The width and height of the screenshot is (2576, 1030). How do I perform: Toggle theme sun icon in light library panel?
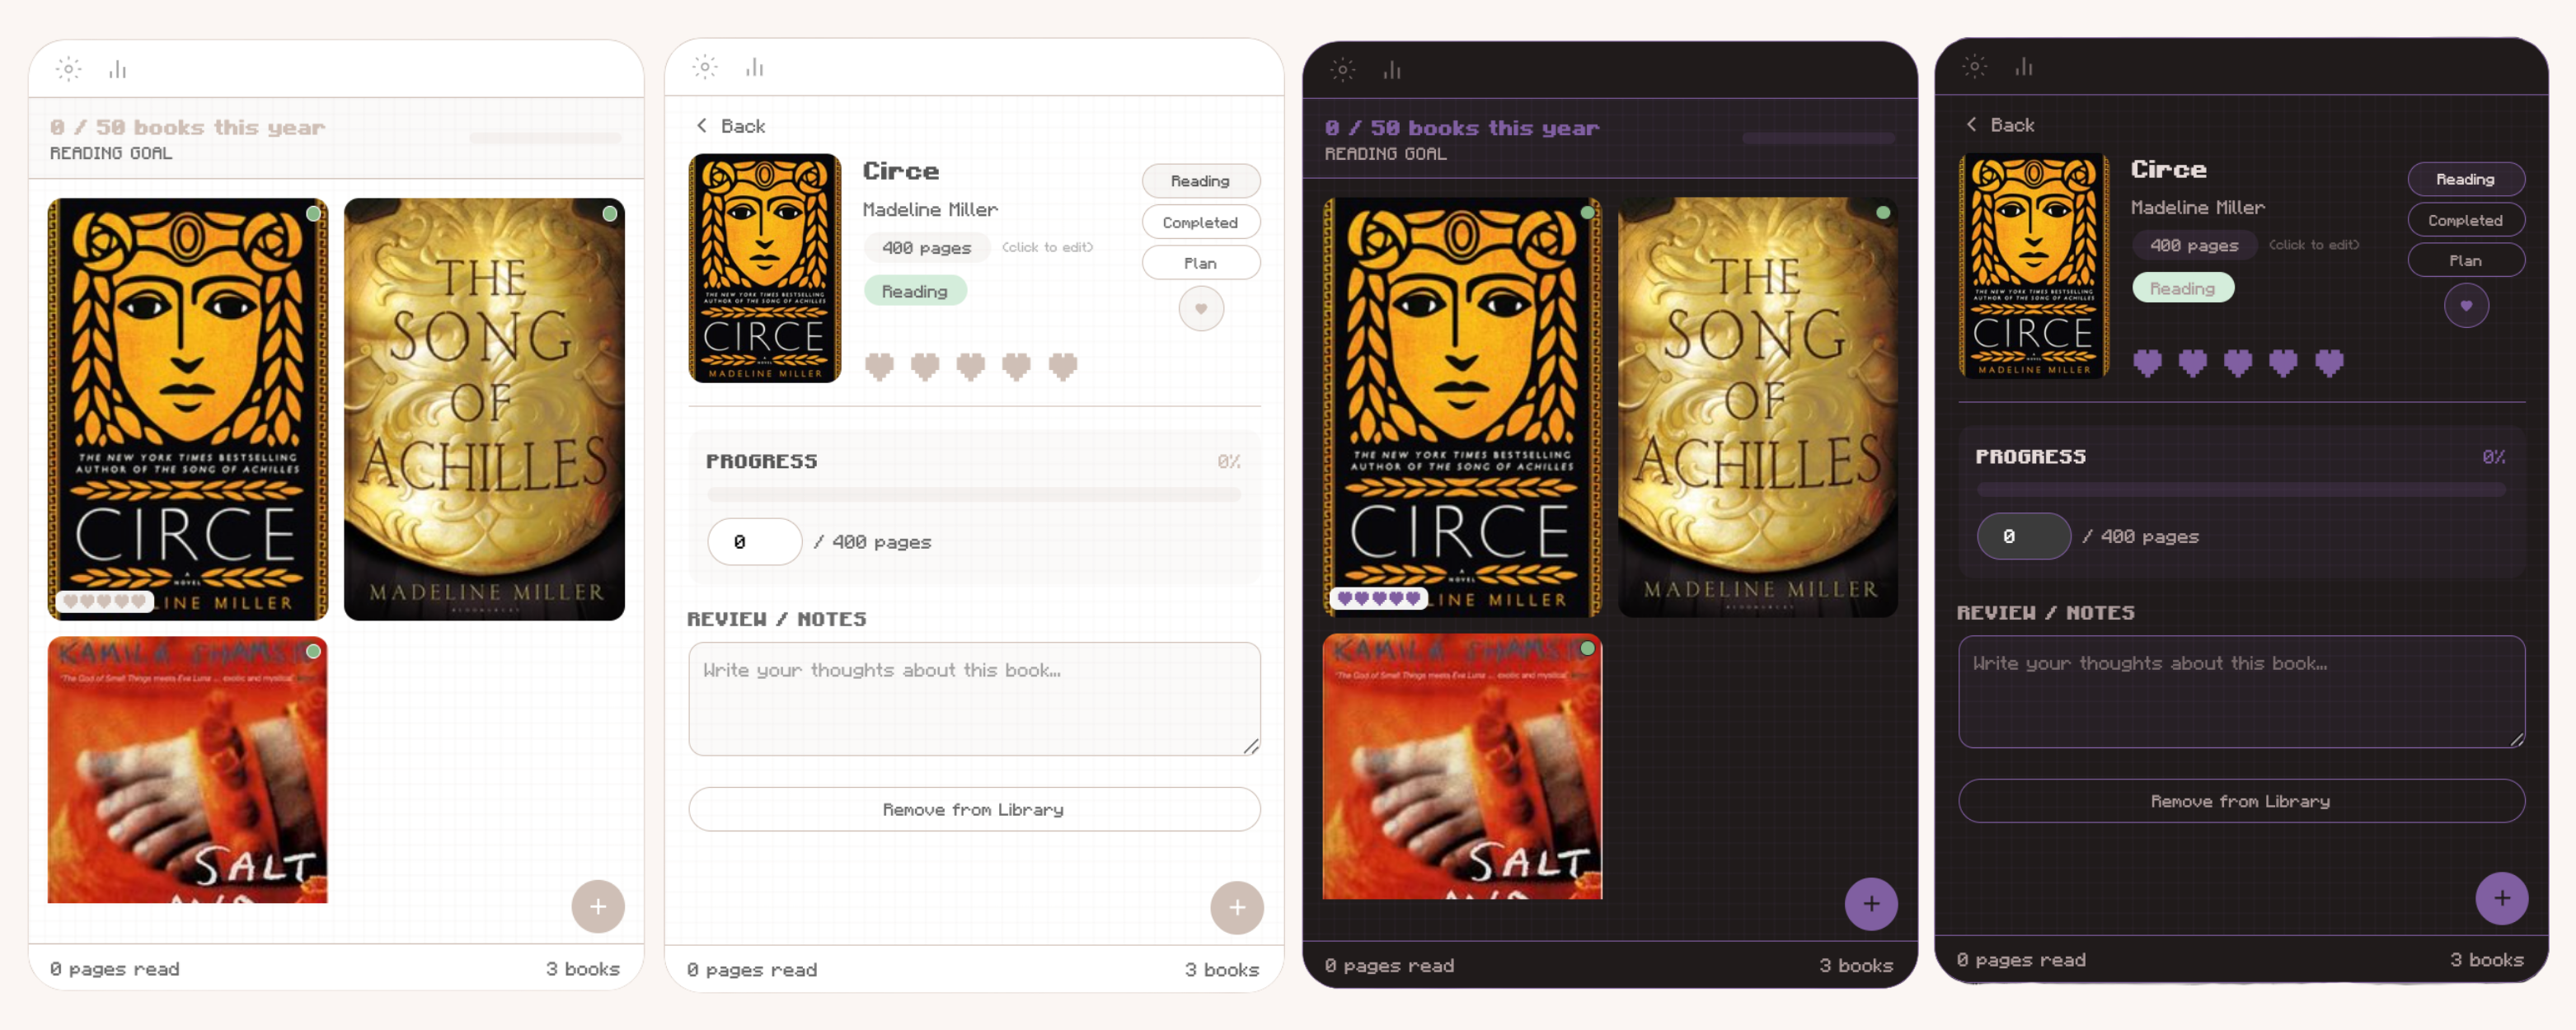pyautogui.click(x=68, y=69)
